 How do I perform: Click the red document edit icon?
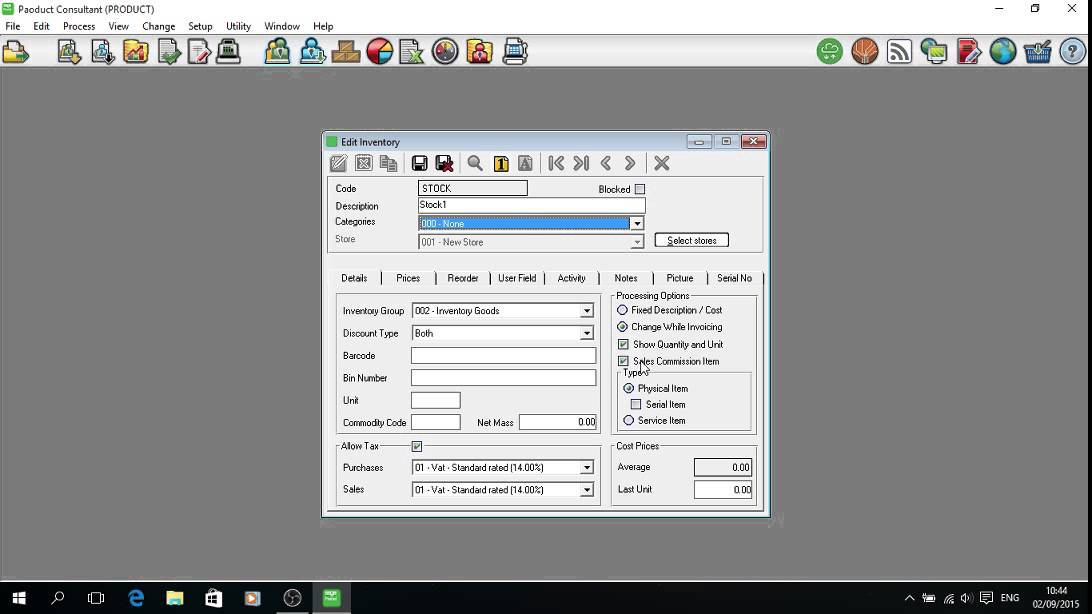pos(969,52)
